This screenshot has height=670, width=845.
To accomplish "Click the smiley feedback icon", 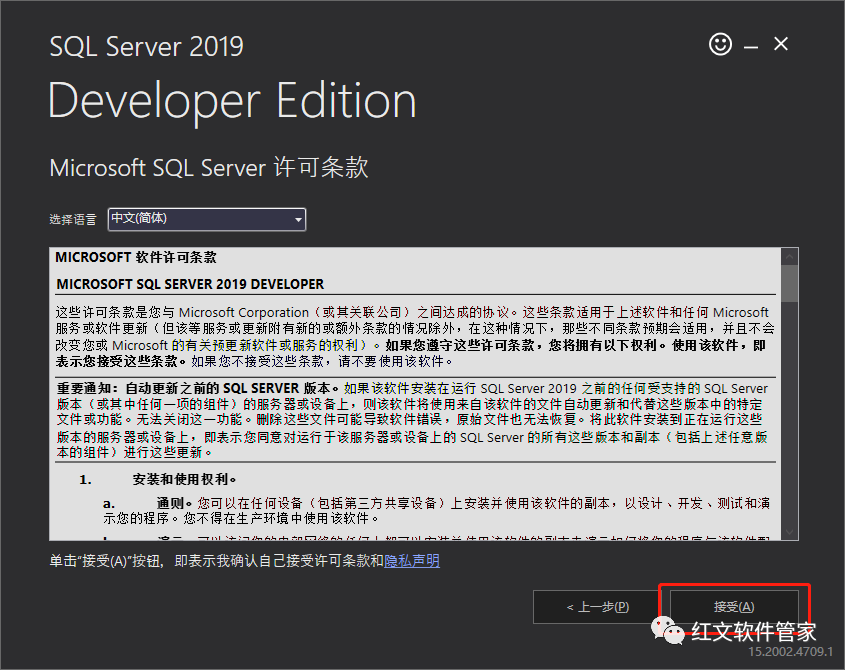I will (x=720, y=44).
